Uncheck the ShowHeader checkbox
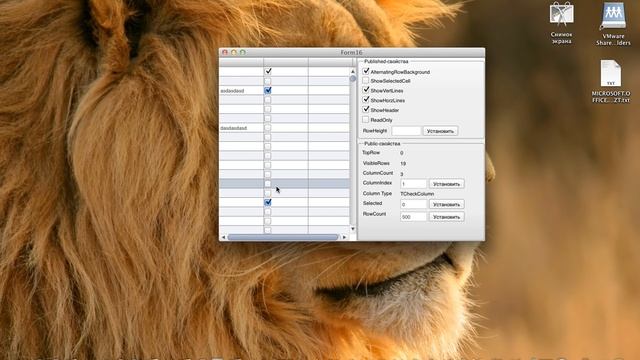The width and height of the screenshot is (640, 360). click(366, 109)
